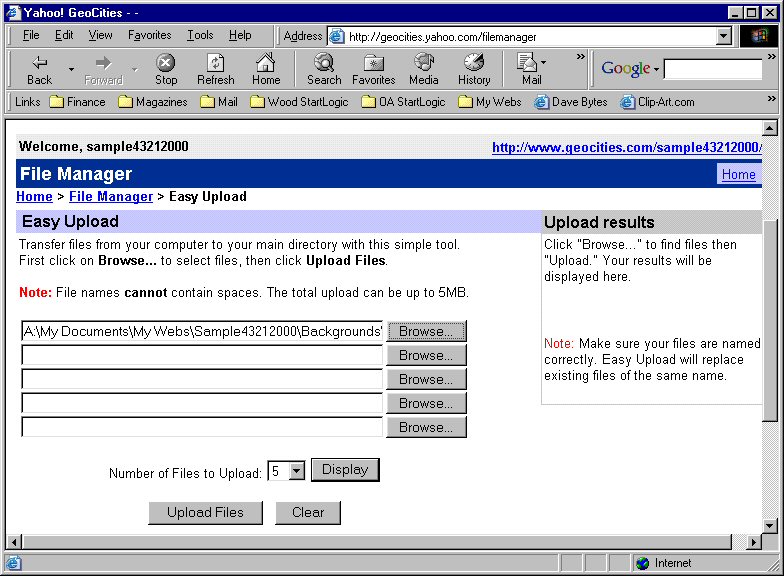Expand the Forward button history arrow

(134, 69)
